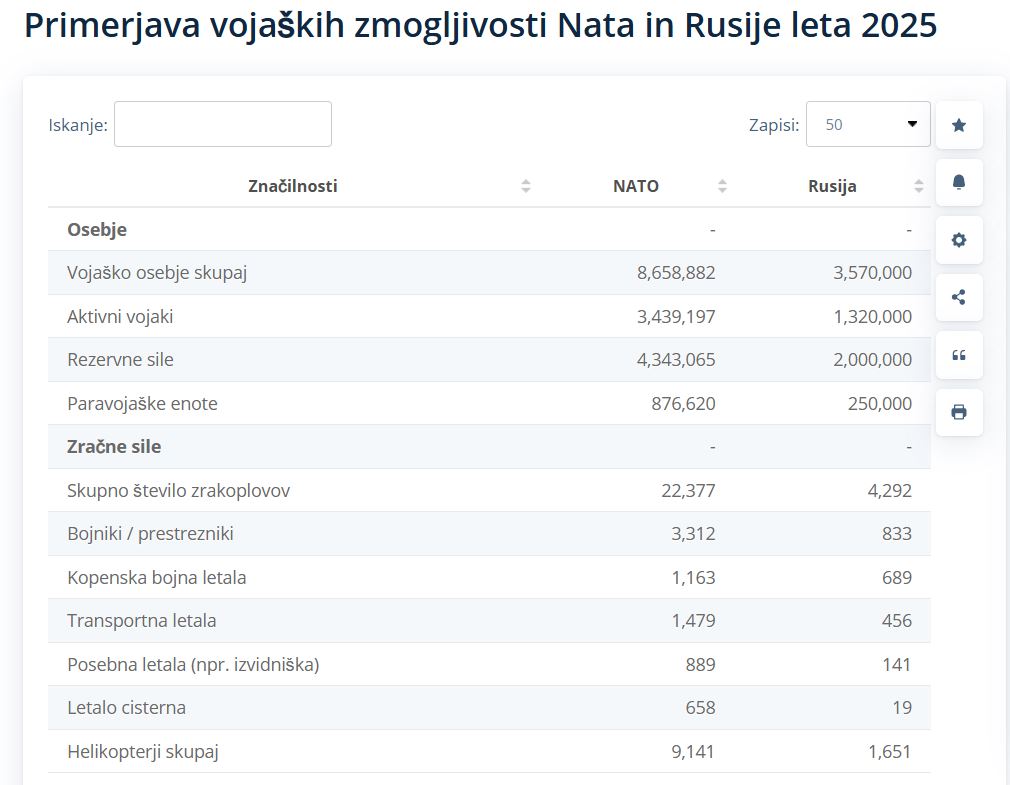Click NATO value 8,658,882
The image size is (1010, 785).
click(x=676, y=273)
